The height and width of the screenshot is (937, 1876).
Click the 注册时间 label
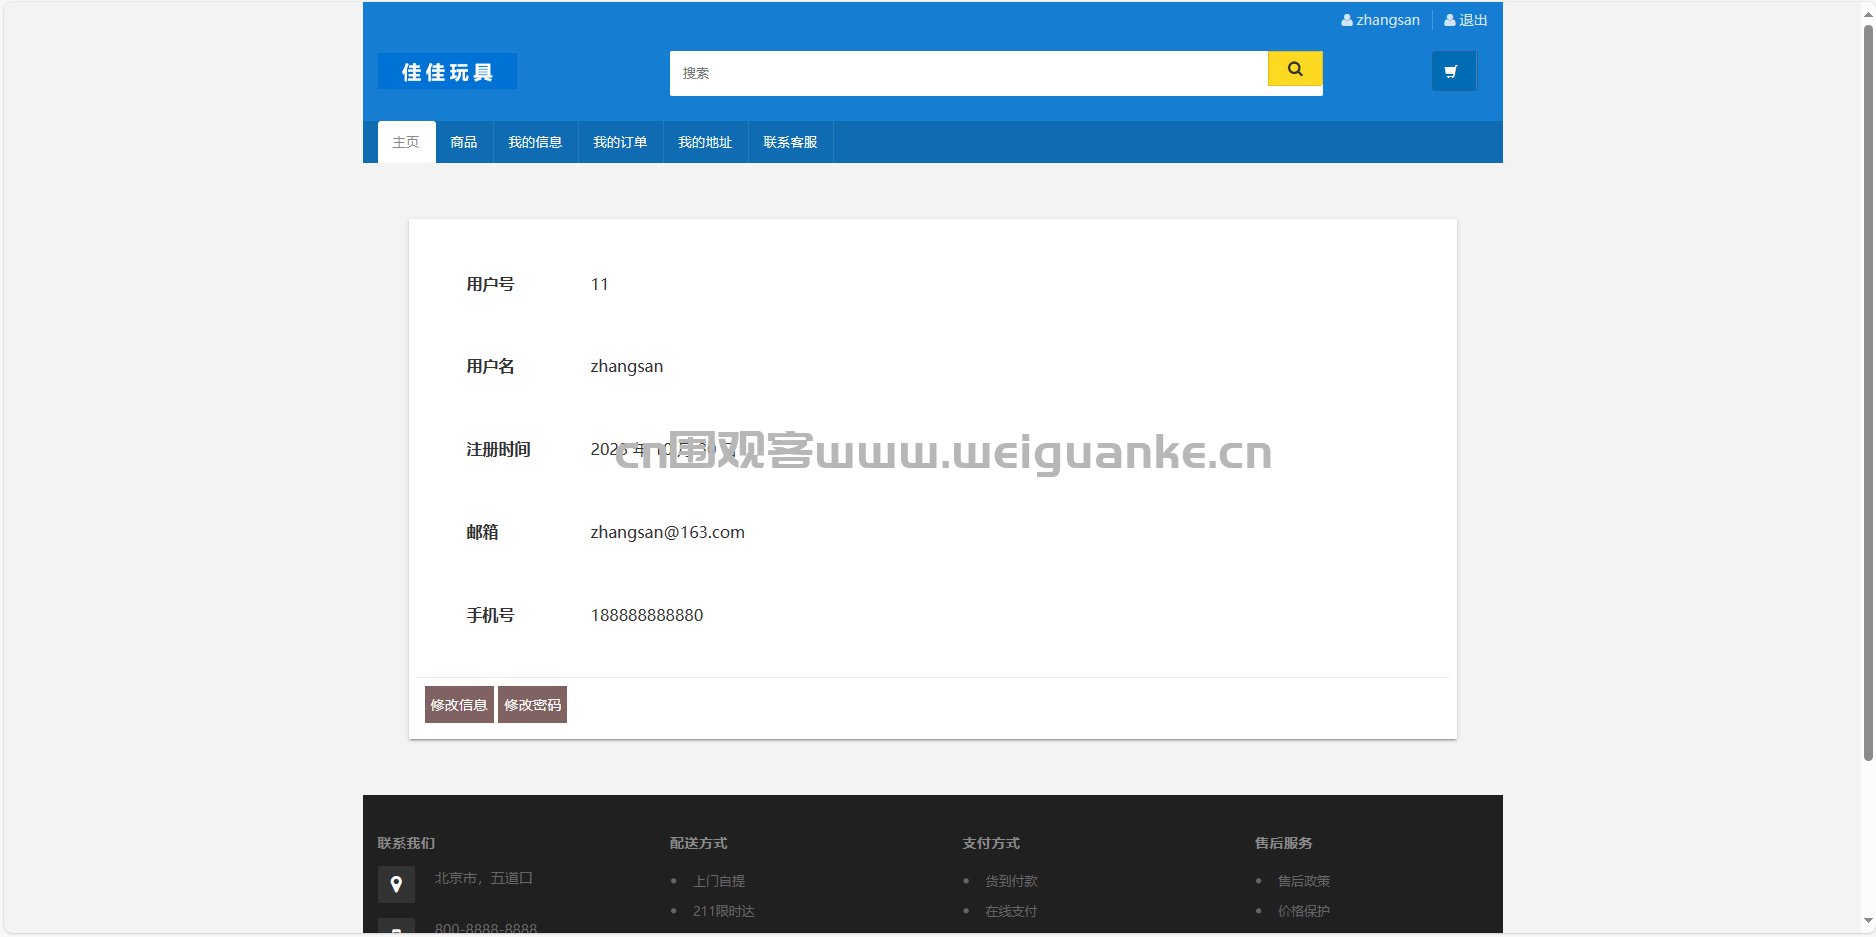[x=498, y=449]
